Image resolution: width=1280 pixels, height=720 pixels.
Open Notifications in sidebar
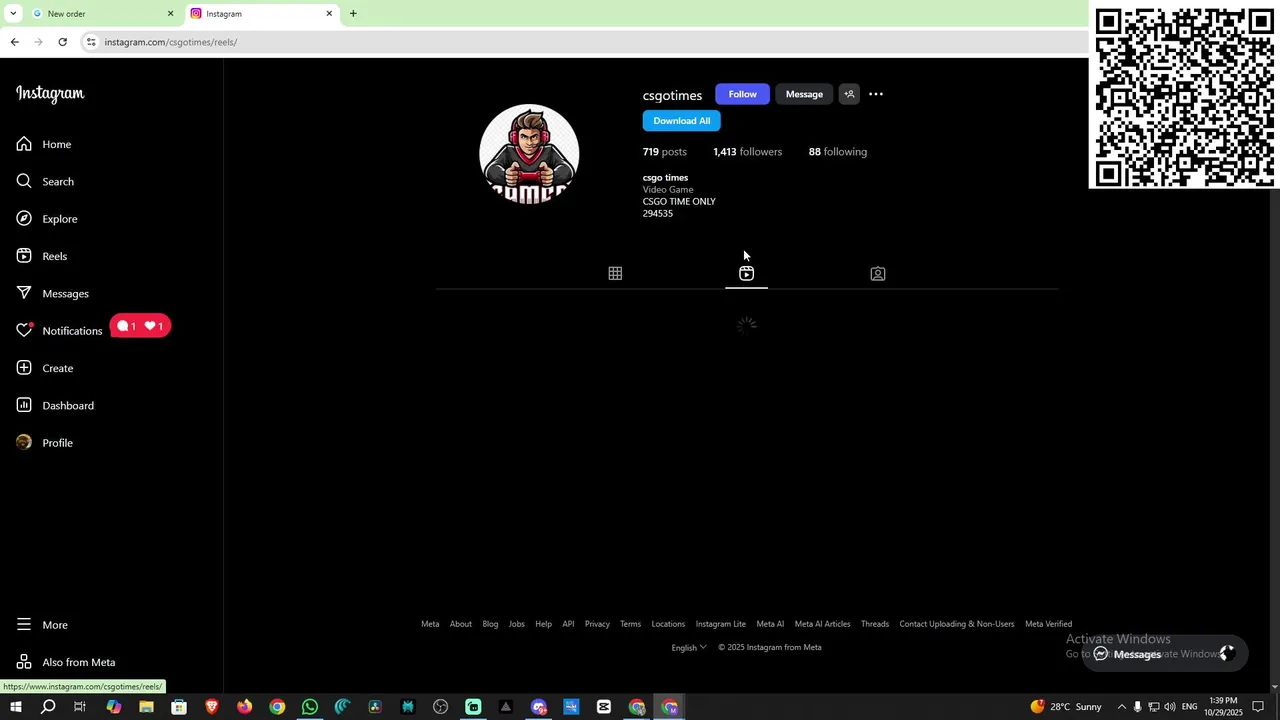[x=60, y=330]
